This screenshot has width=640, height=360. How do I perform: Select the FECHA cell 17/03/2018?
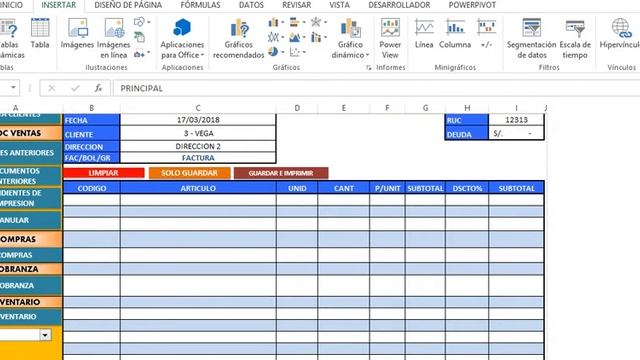198,120
